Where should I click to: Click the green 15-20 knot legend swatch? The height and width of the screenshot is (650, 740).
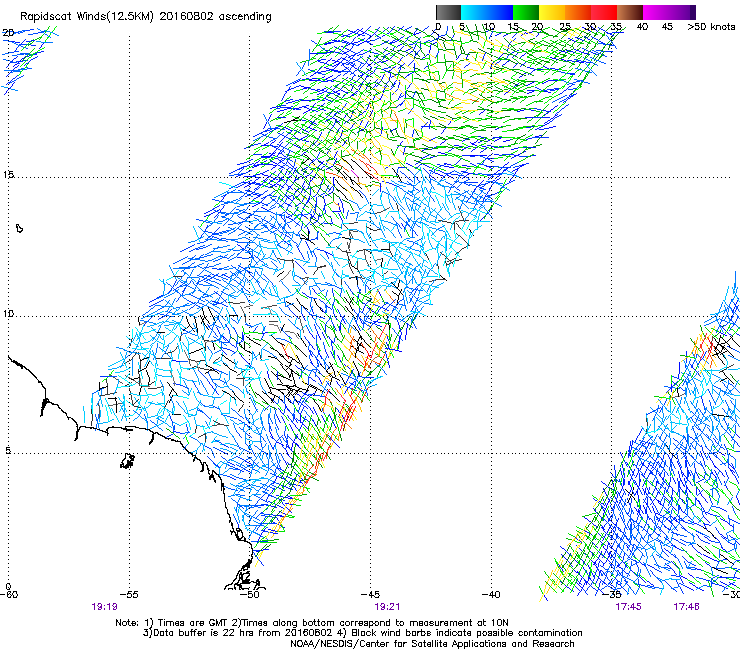526,12
